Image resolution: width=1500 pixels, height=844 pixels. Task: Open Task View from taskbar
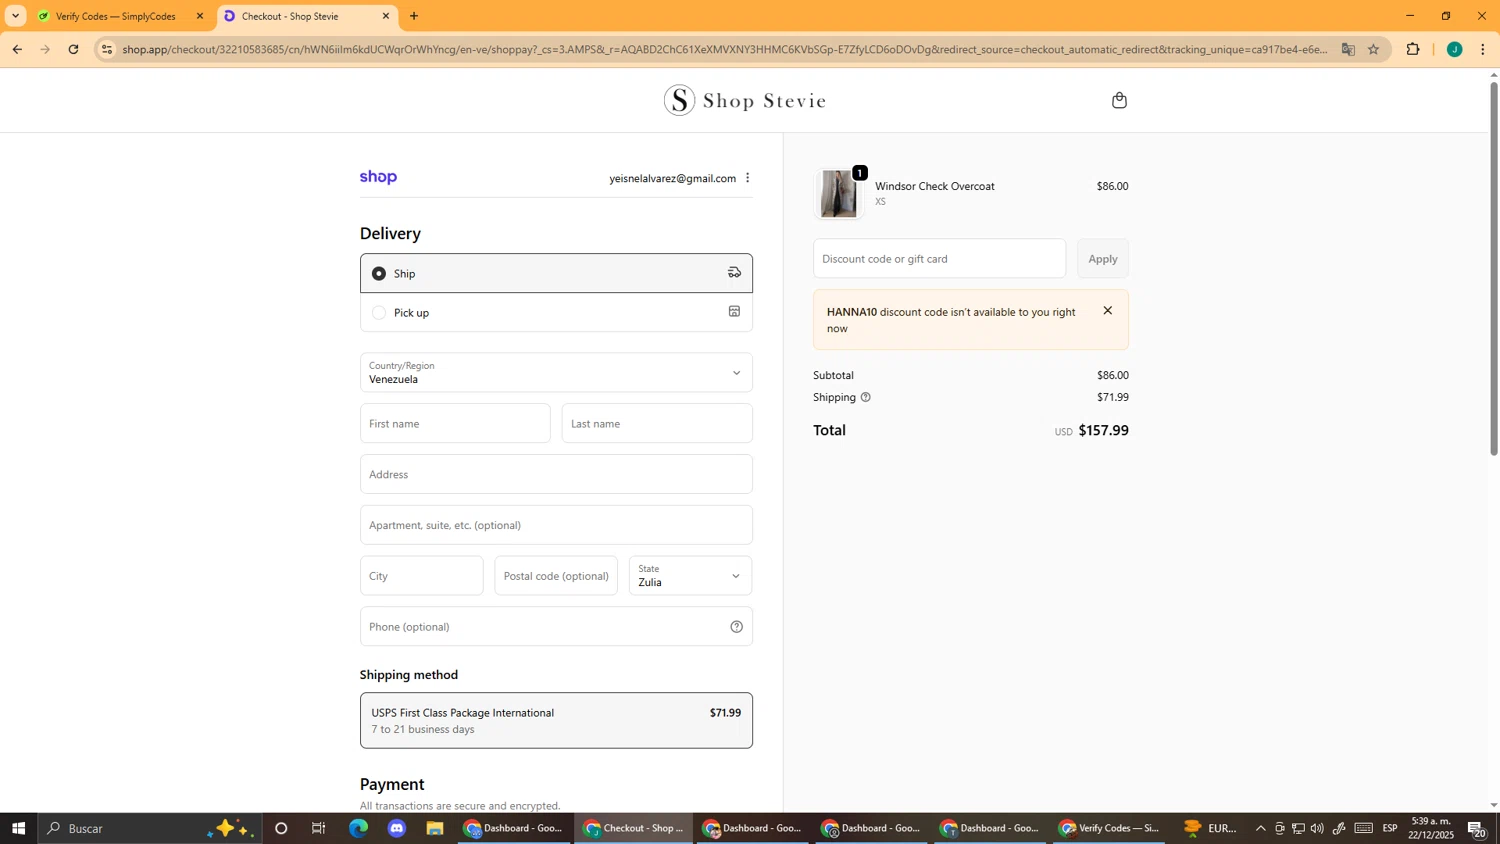(319, 828)
